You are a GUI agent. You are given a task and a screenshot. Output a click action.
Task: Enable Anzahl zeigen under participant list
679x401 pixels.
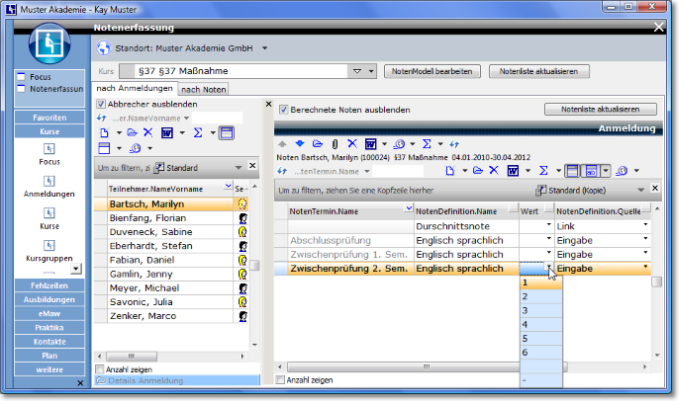click(x=100, y=369)
